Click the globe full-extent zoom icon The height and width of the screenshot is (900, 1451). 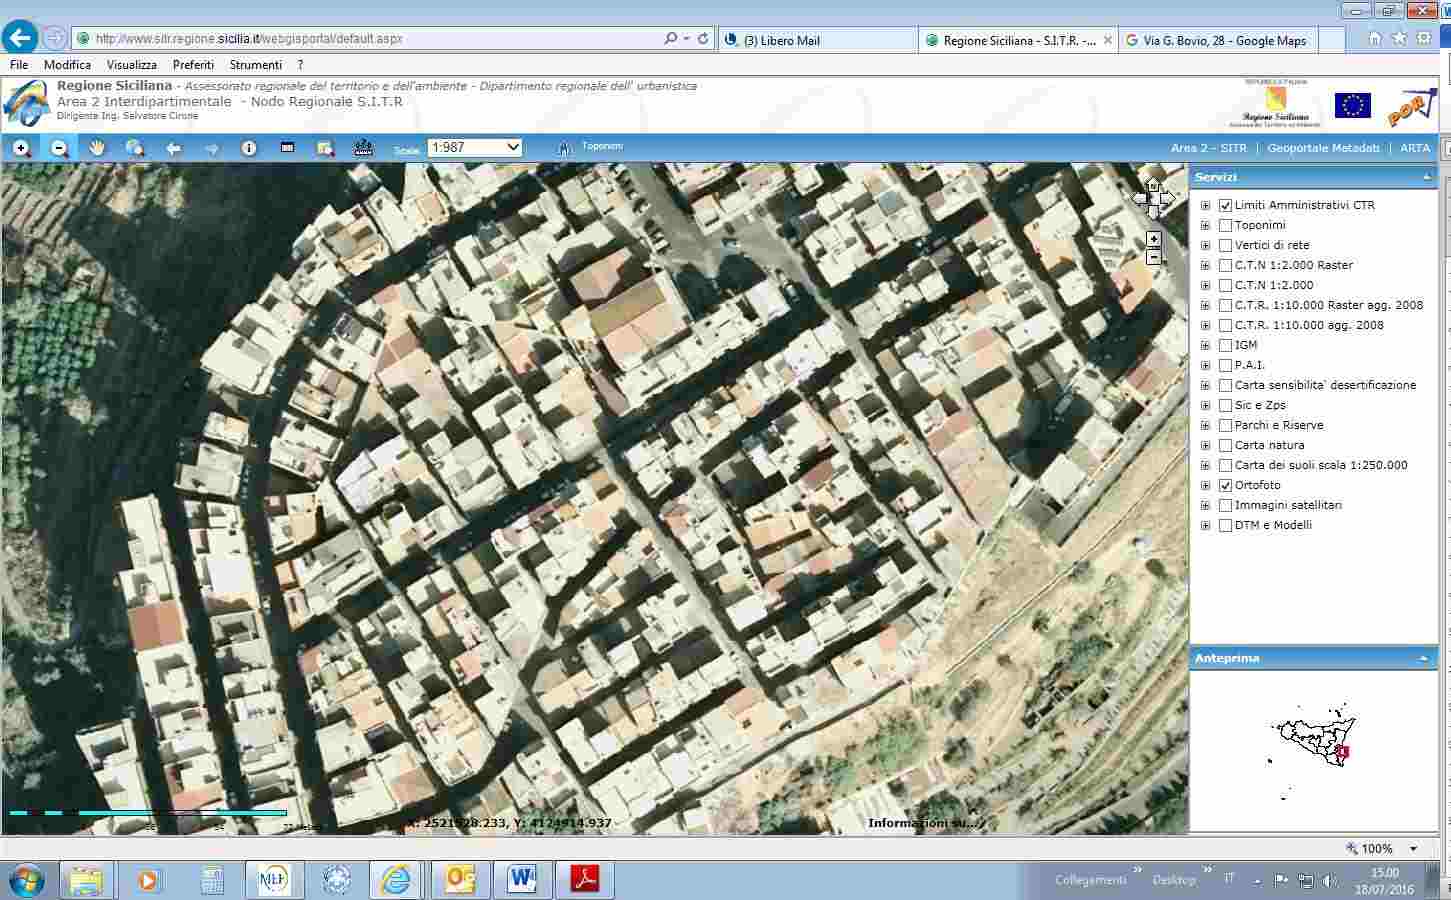[x=135, y=148]
